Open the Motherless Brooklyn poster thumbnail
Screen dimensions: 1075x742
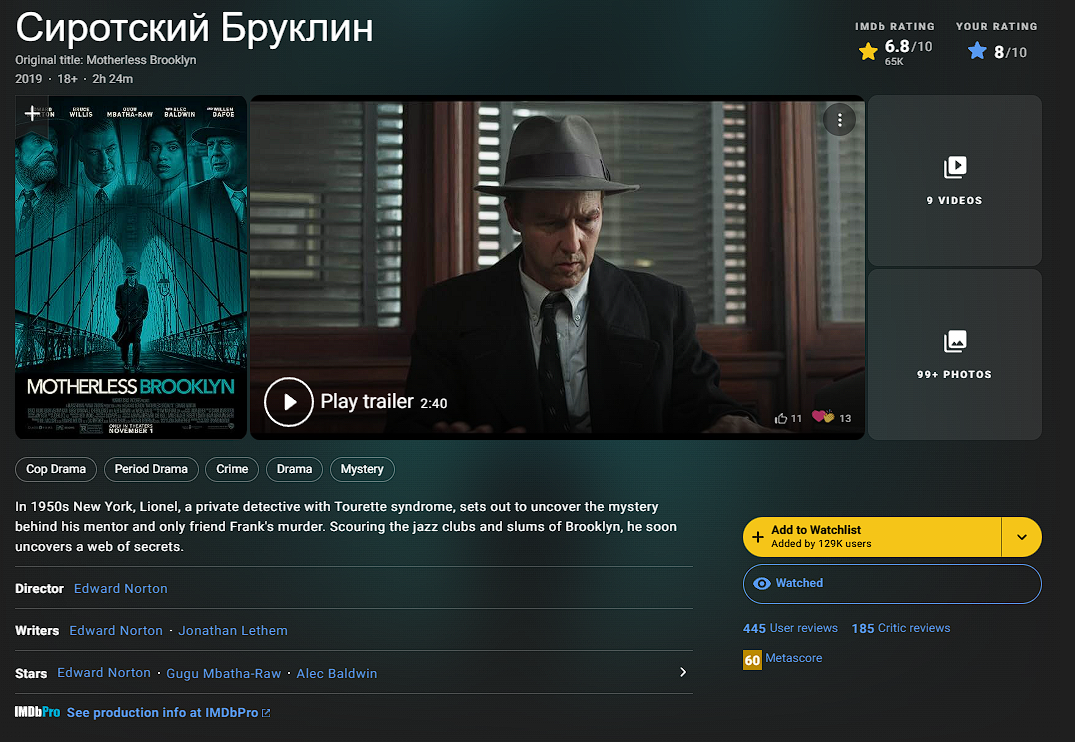coord(131,267)
